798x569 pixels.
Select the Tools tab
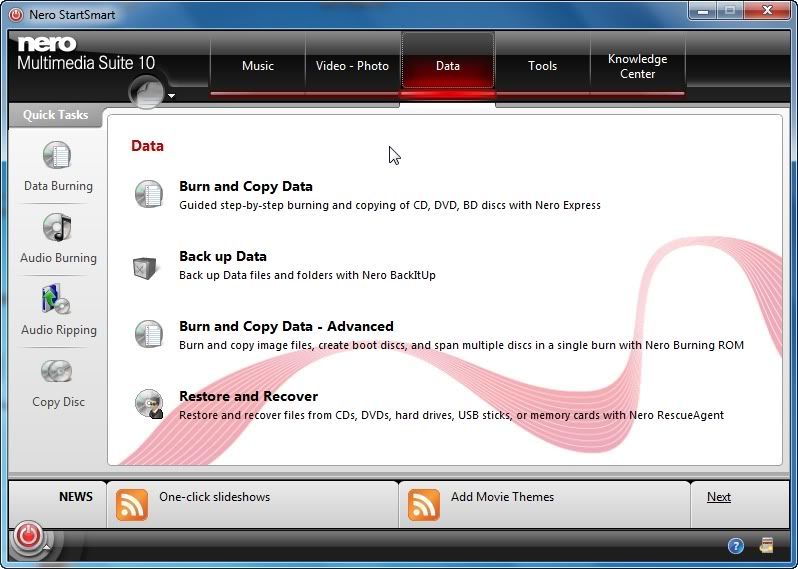pos(542,66)
